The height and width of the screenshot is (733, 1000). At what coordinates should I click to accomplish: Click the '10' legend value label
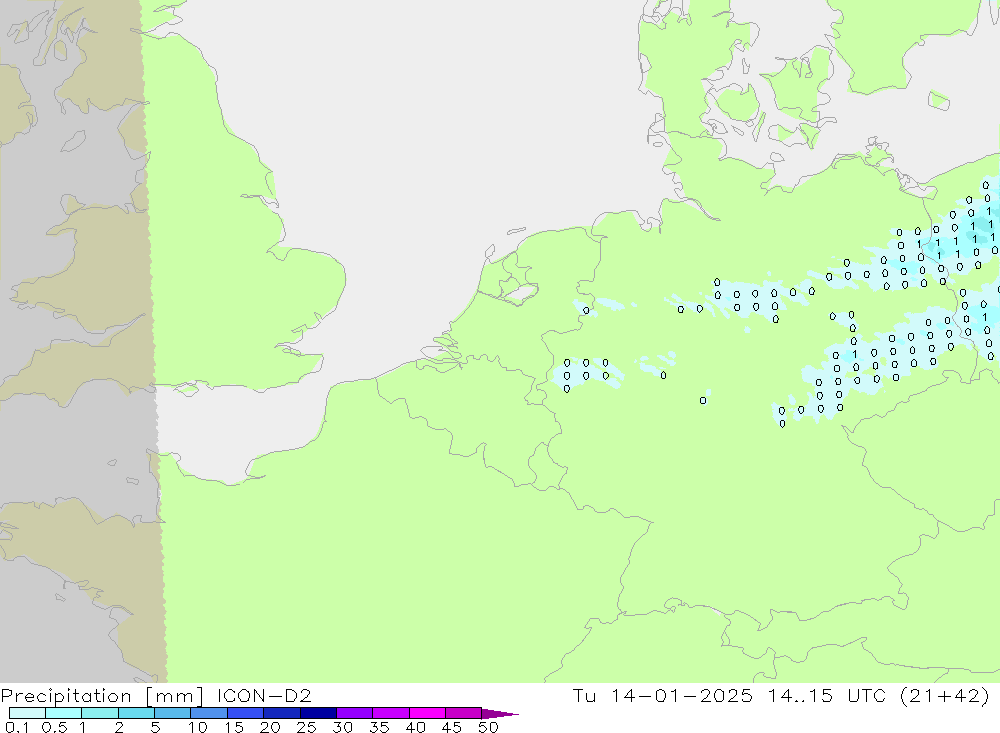click(x=198, y=727)
